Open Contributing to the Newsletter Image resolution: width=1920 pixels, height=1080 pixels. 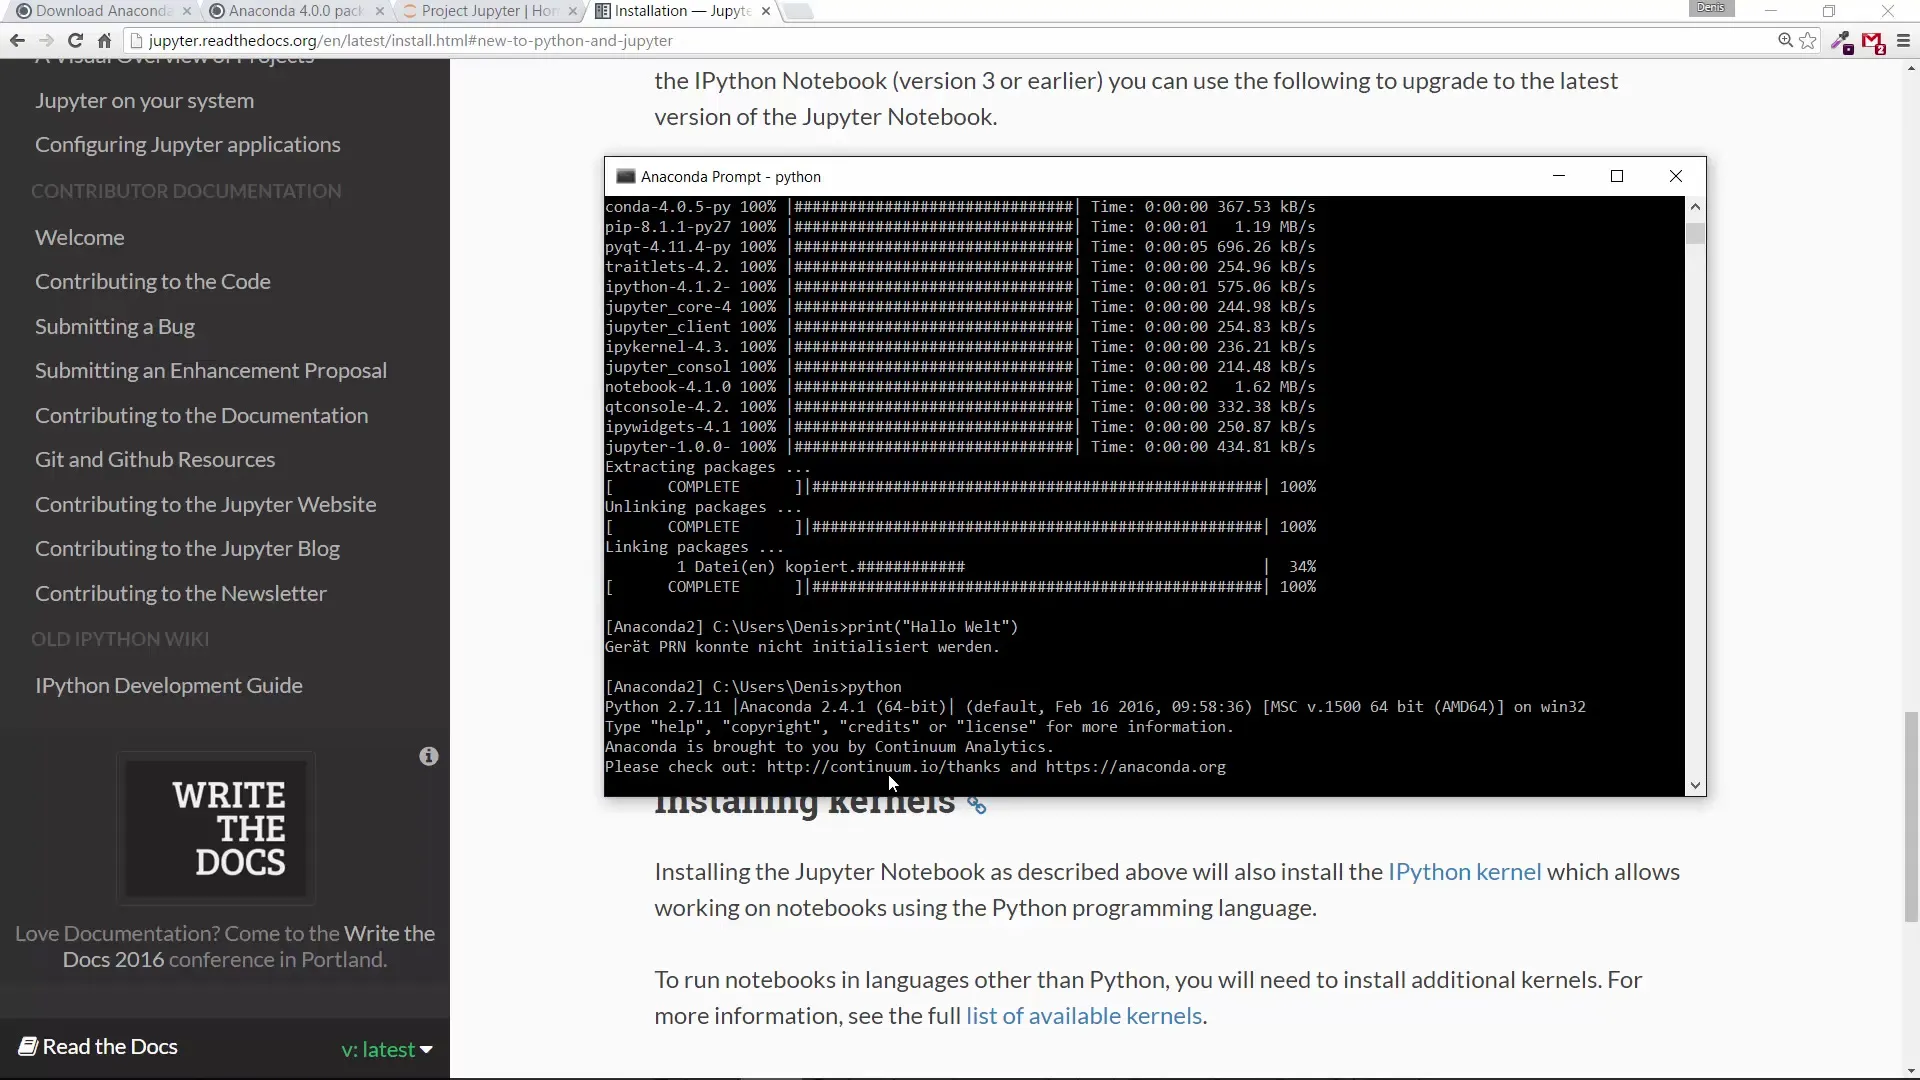[x=181, y=594]
